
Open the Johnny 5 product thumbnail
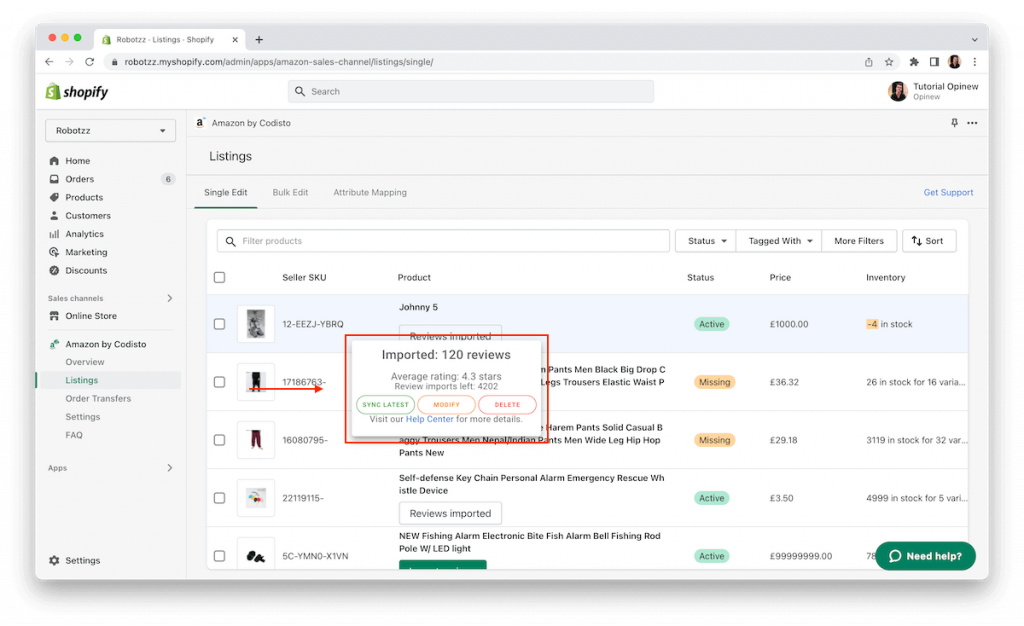[255, 324]
